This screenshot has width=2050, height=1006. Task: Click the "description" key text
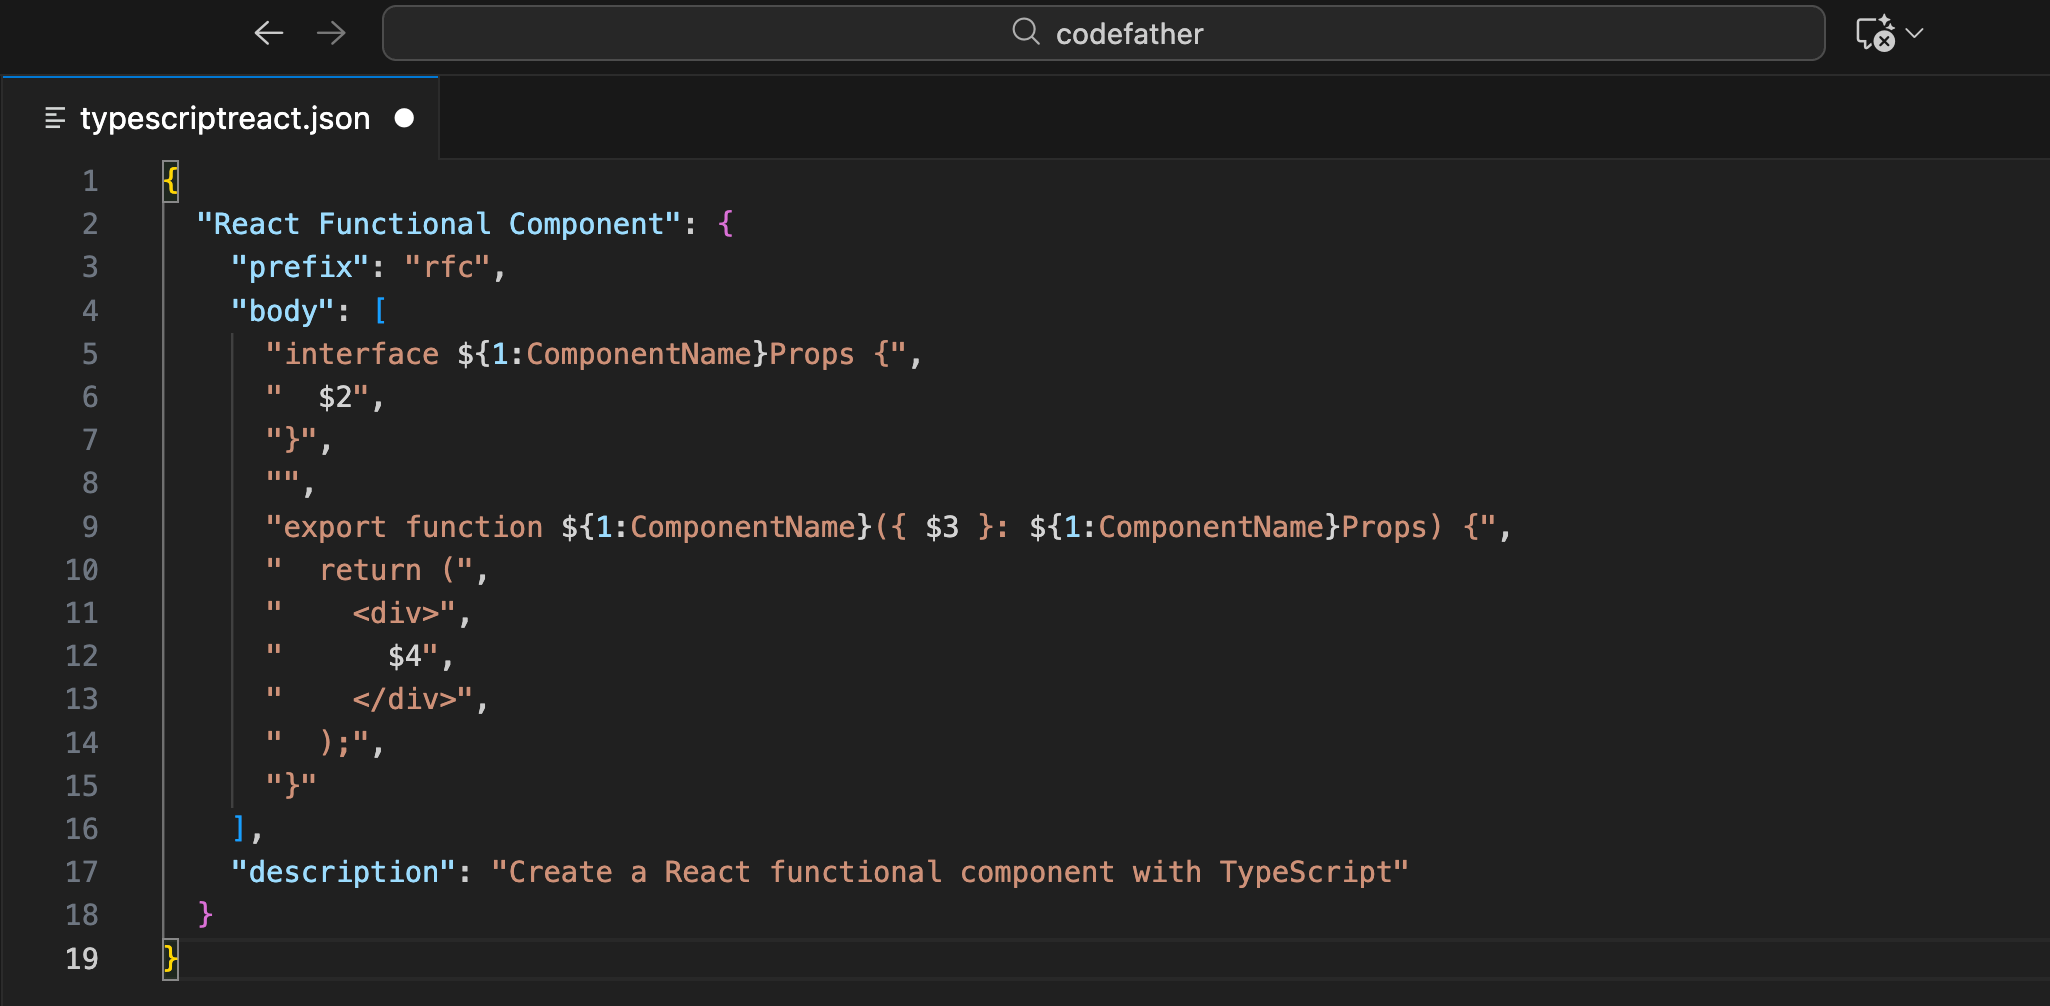(343, 872)
